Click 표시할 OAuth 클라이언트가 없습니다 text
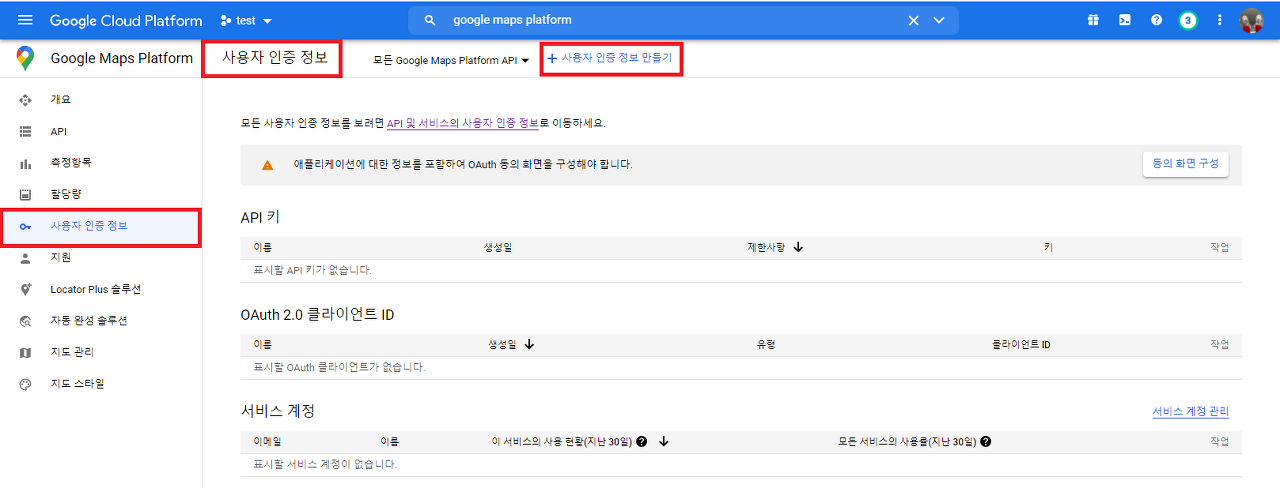This screenshot has width=1280, height=488. [x=339, y=367]
